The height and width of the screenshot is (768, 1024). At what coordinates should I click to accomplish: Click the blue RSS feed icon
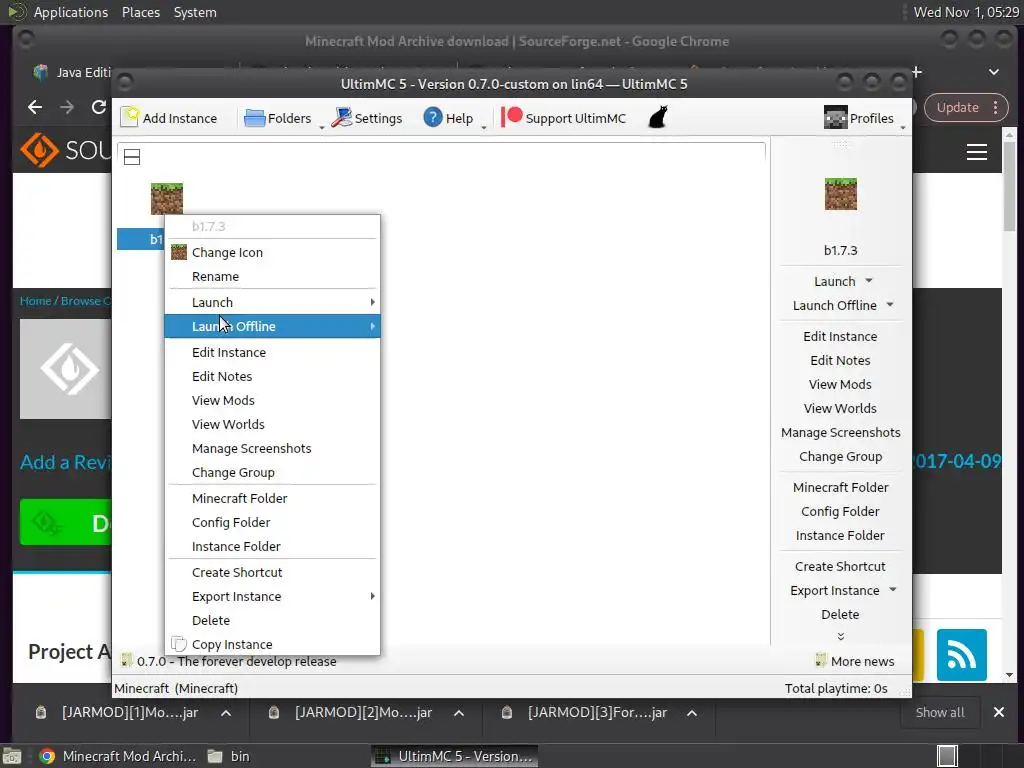tap(961, 655)
